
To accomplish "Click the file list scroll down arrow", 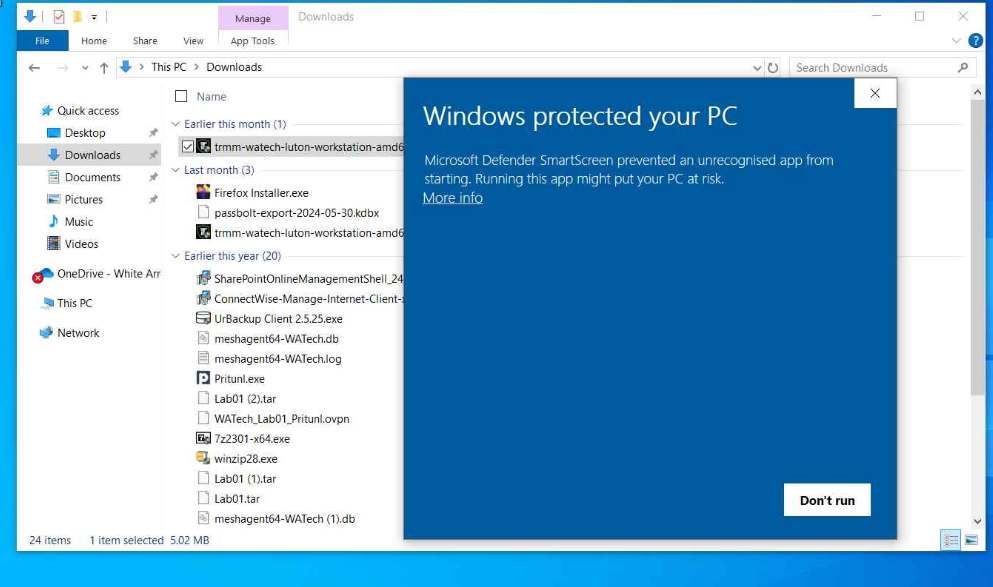I will click(977, 522).
